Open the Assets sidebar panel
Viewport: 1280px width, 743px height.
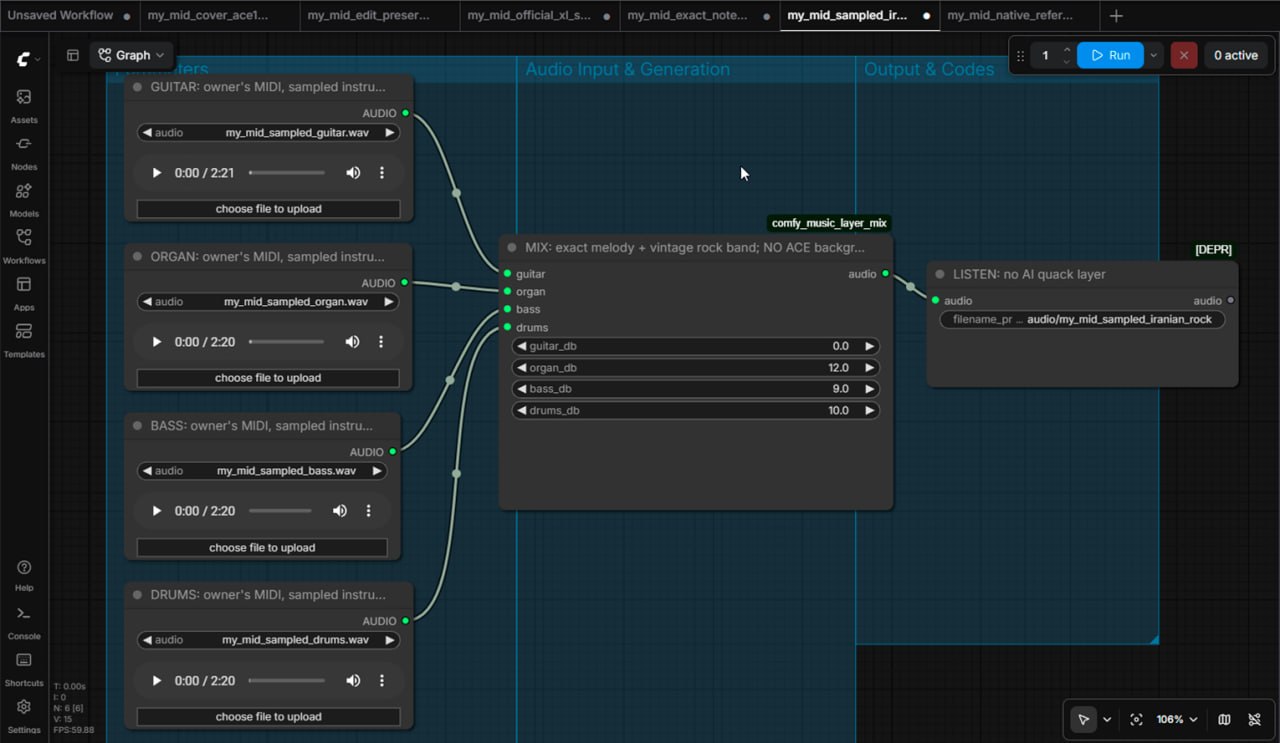(x=24, y=105)
